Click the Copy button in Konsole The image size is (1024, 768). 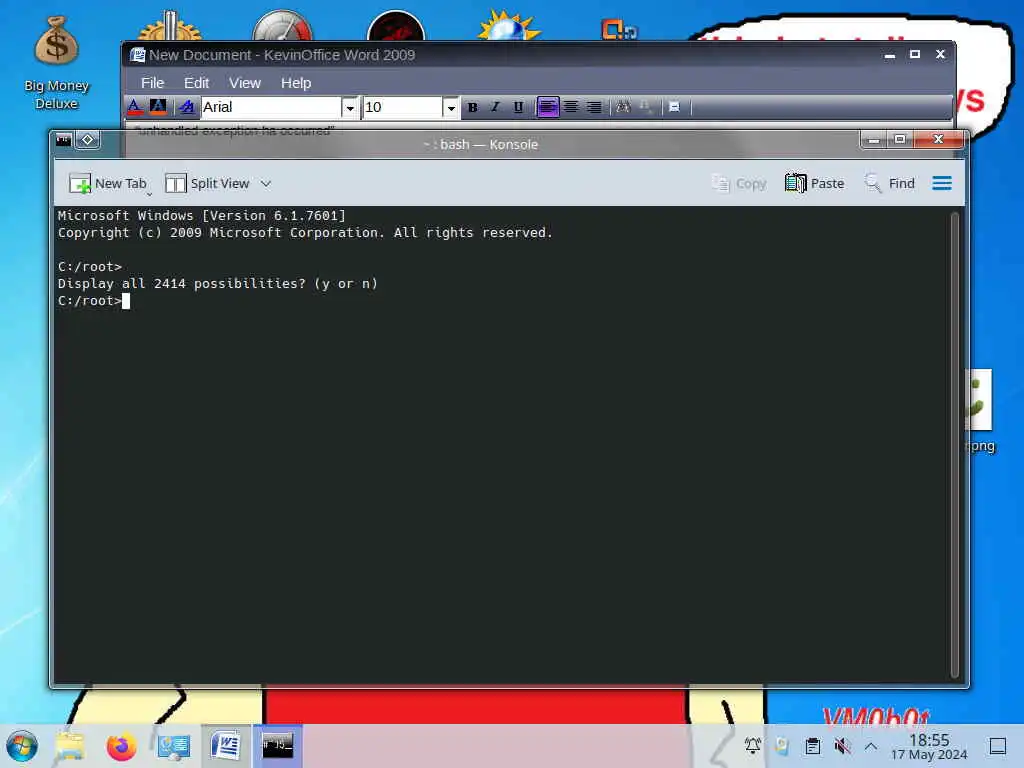pos(739,184)
